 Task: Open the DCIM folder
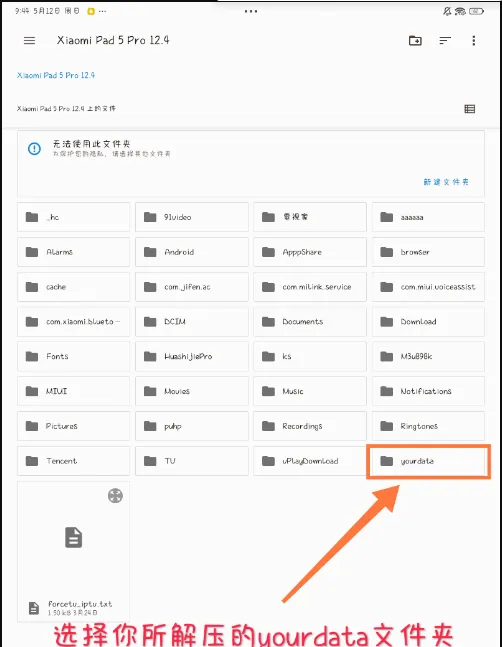192,321
